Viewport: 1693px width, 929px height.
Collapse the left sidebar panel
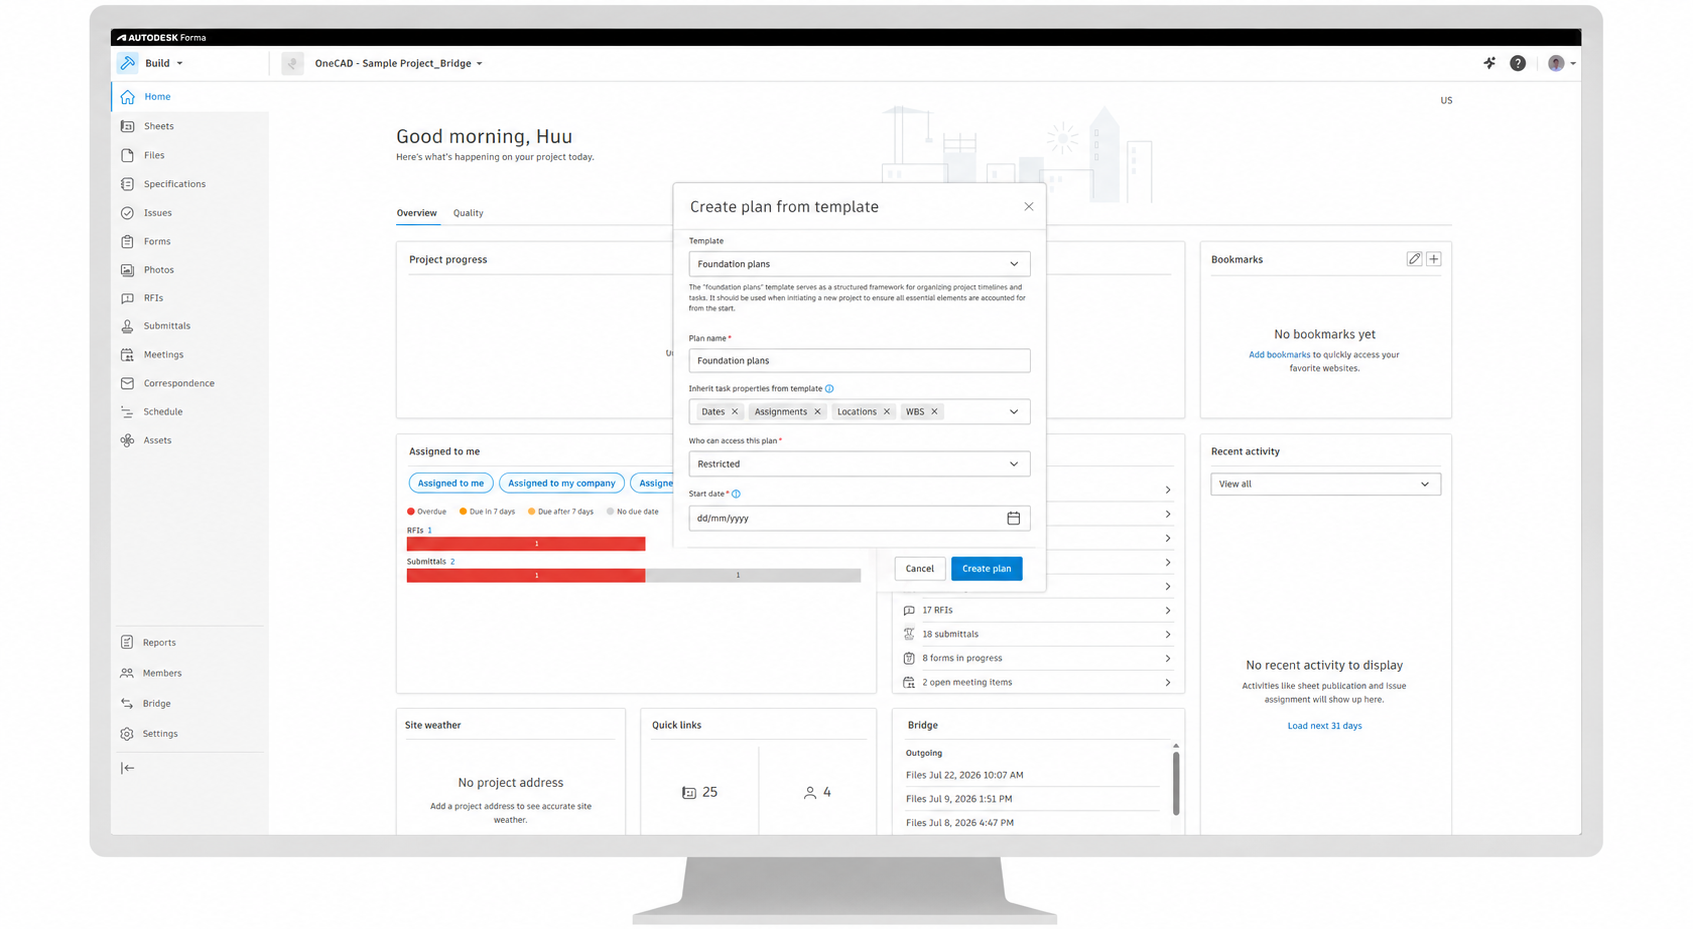point(128,768)
